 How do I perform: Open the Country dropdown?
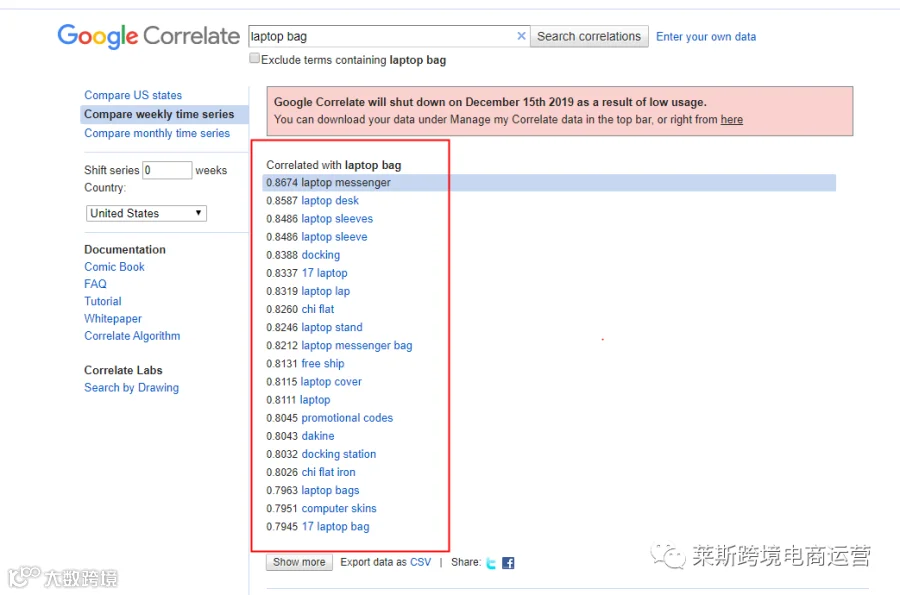click(x=146, y=213)
